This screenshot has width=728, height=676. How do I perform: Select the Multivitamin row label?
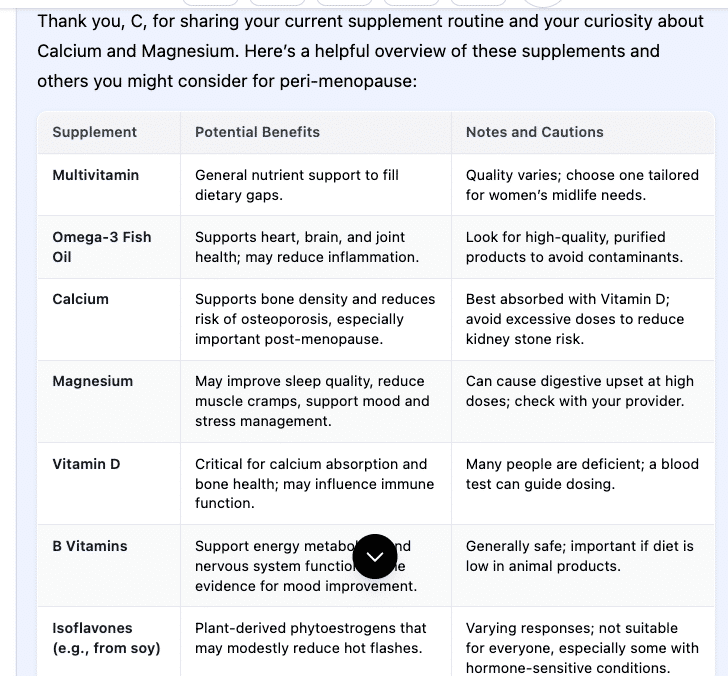(96, 175)
